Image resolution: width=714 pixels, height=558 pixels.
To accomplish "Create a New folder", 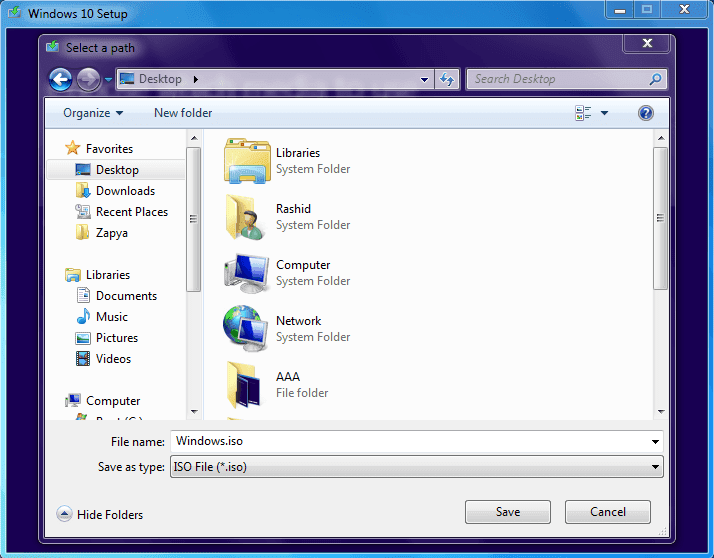I will [x=183, y=113].
